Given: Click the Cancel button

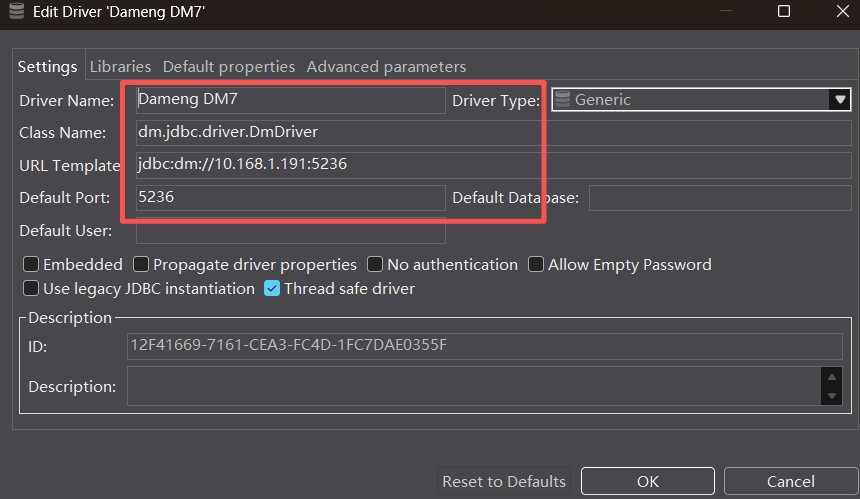Looking at the screenshot, I should click(790, 481).
